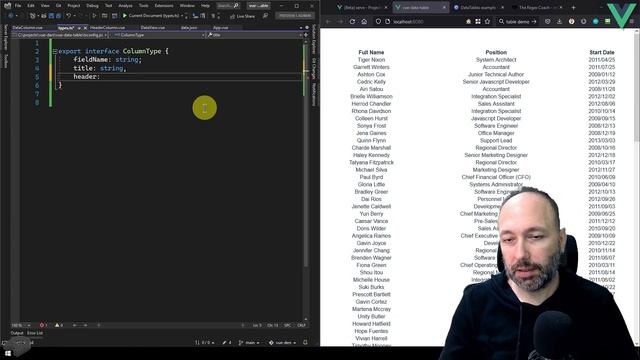Click the Visual Studio search box
Screen dimensions: 640x360
coord(228,6)
